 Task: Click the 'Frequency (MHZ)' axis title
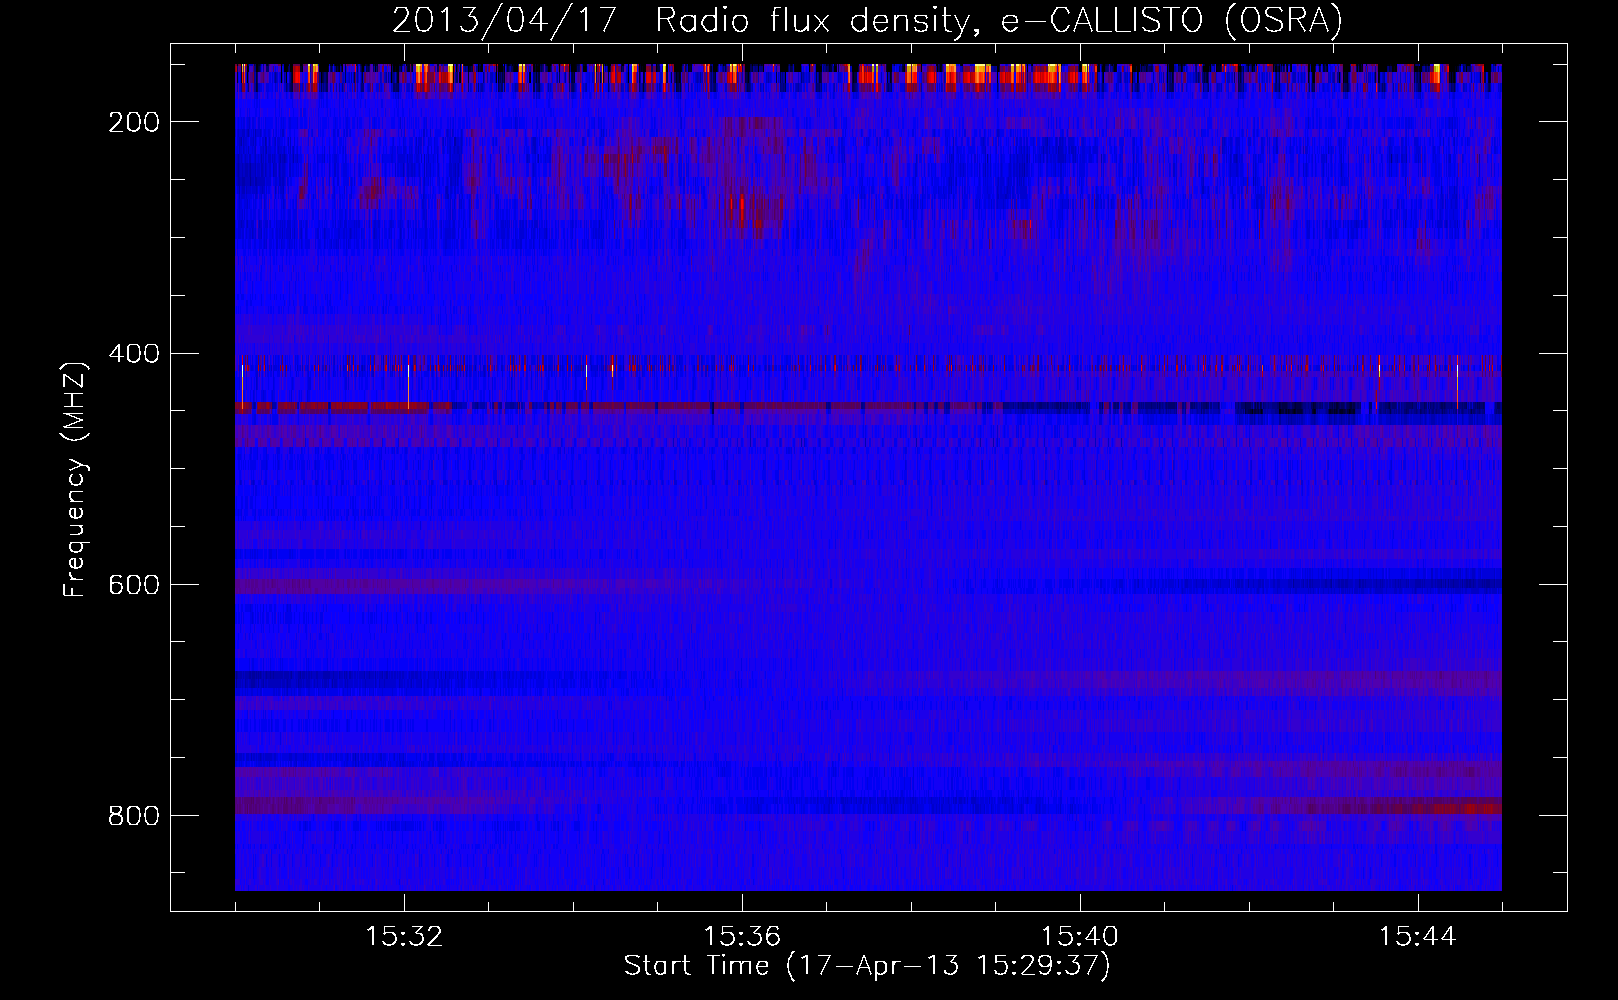pyautogui.click(x=76, y=479)
